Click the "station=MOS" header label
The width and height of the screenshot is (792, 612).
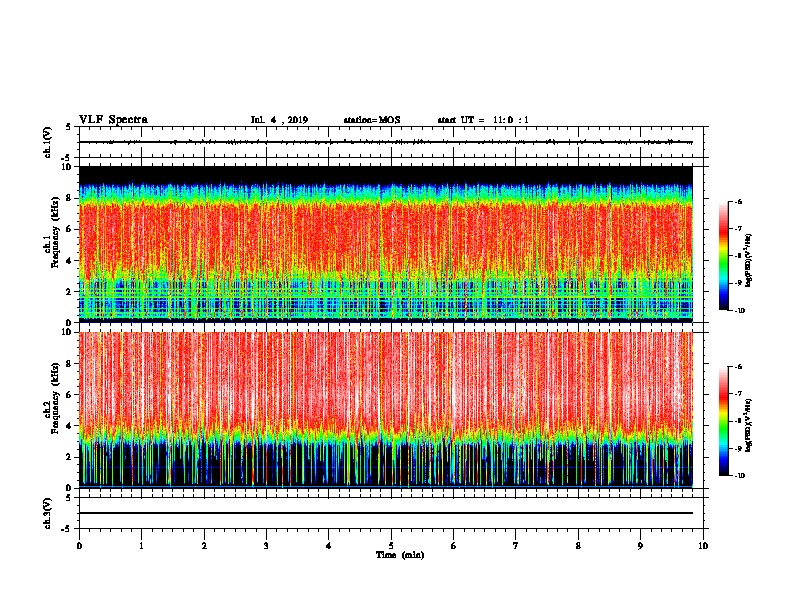[372, 120]
